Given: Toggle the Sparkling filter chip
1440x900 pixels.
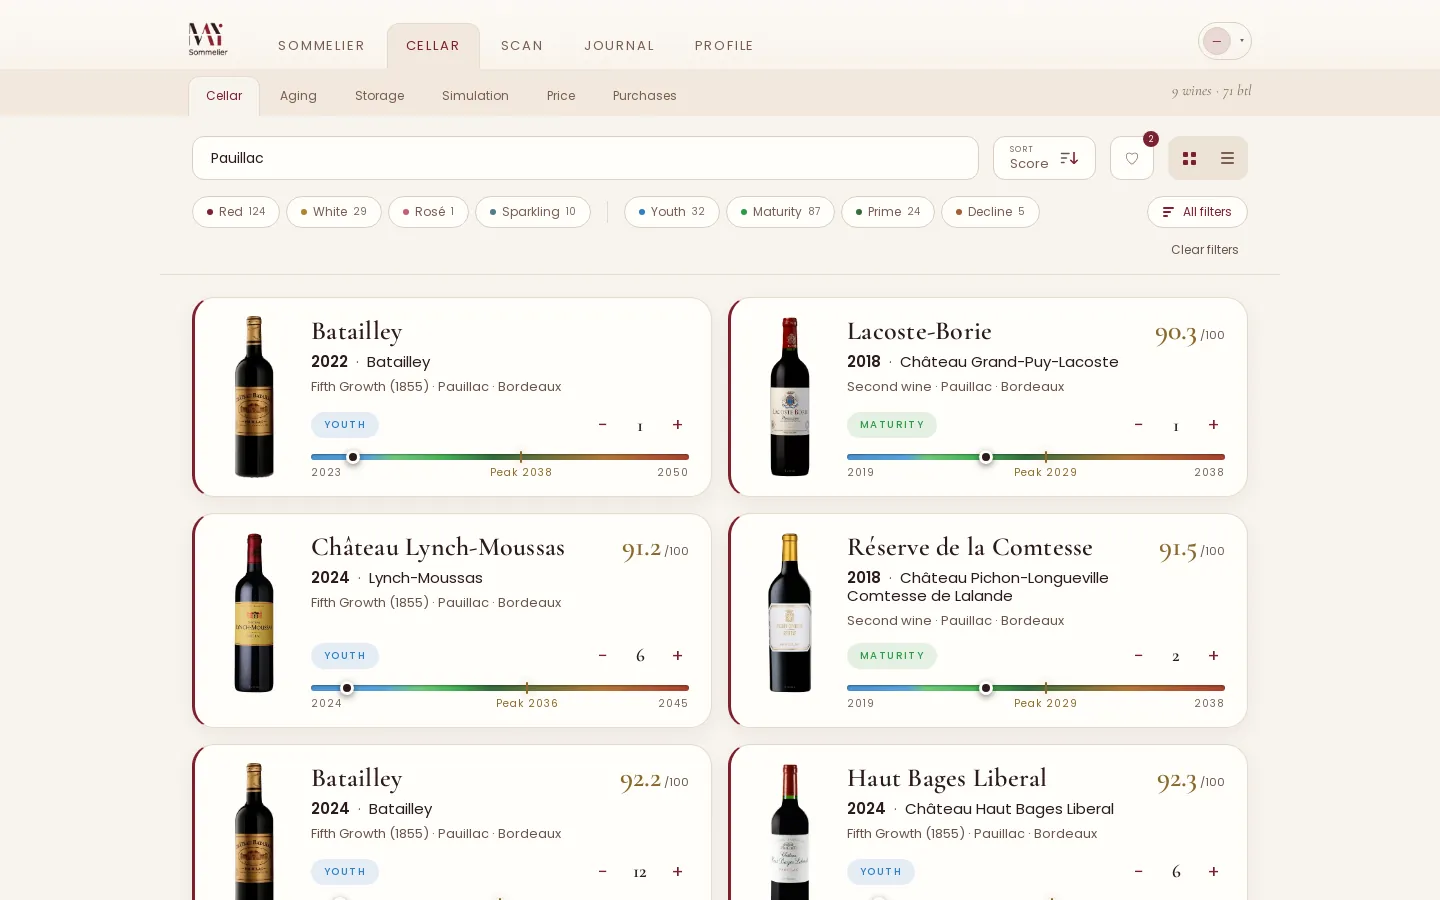Looking at the screenshot, I should 533,212.
